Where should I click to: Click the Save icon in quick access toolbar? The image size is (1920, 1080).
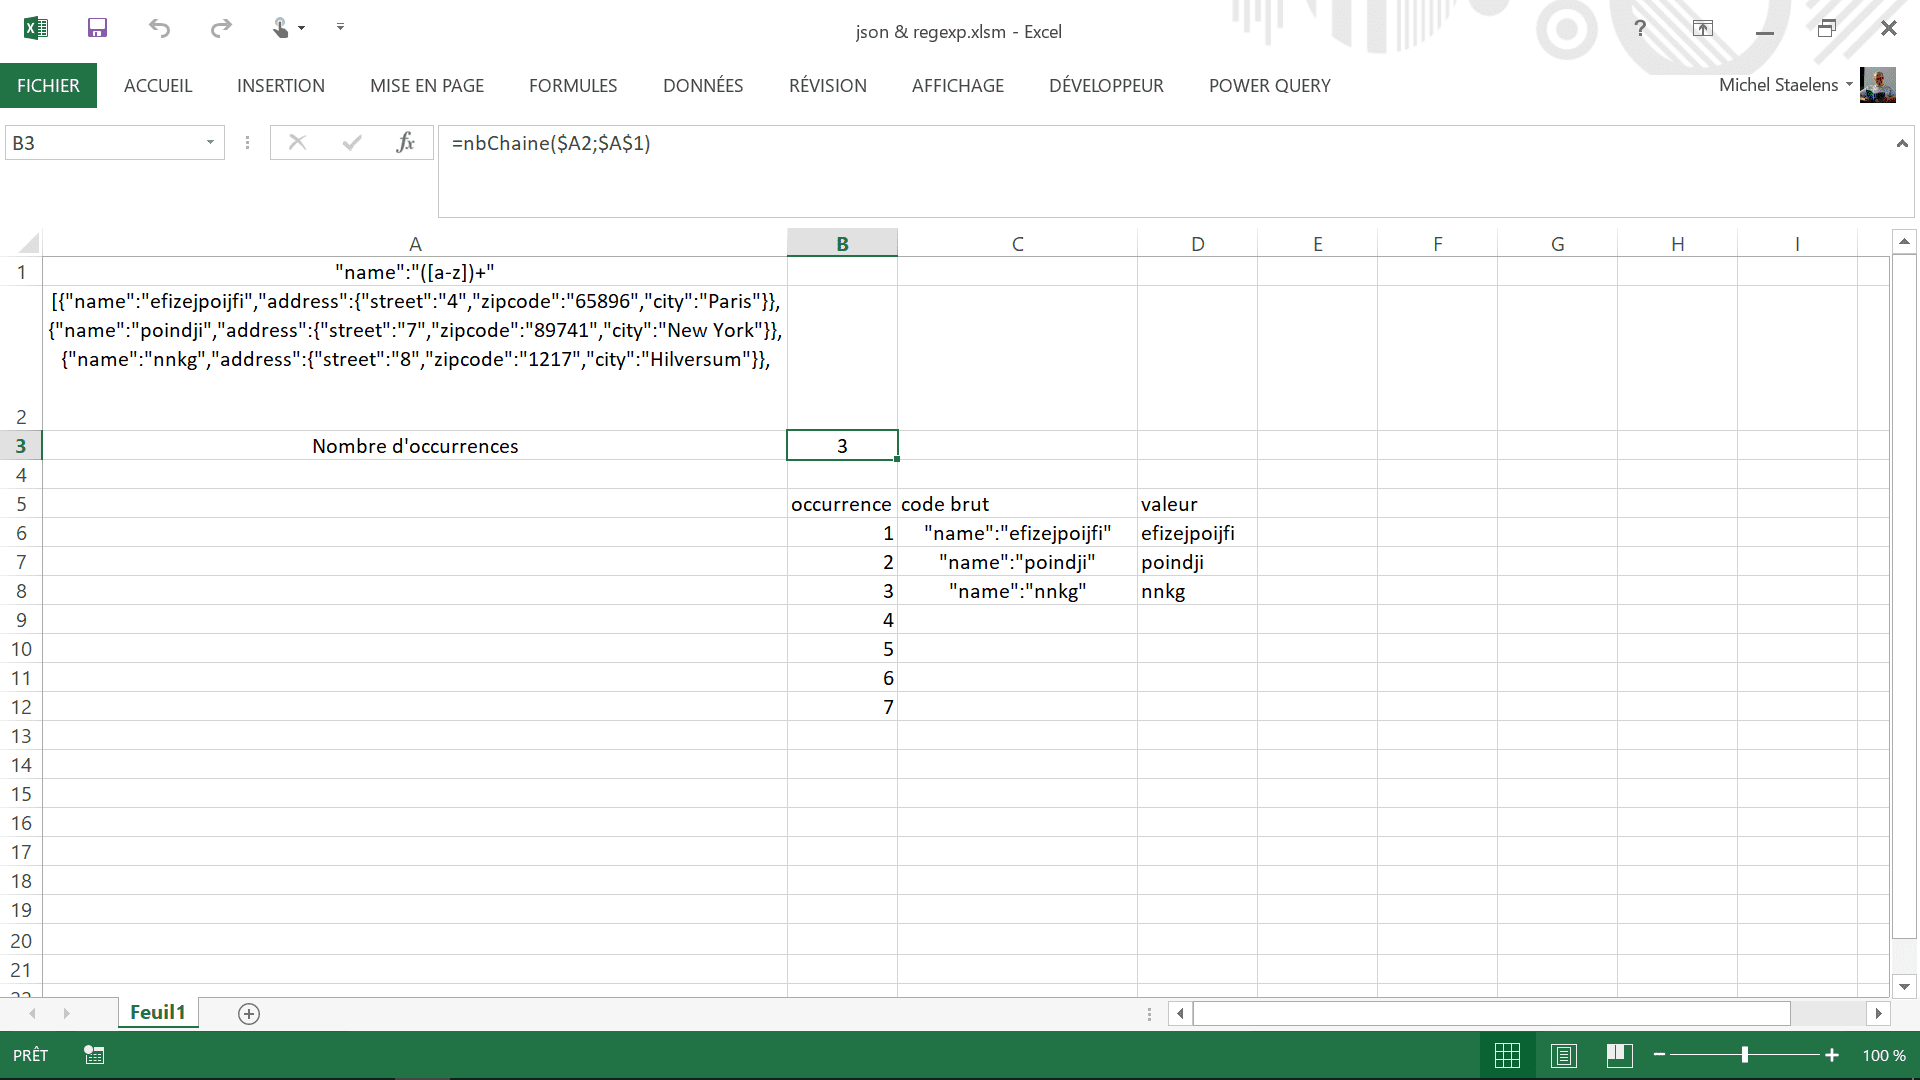tap(97, 28)
